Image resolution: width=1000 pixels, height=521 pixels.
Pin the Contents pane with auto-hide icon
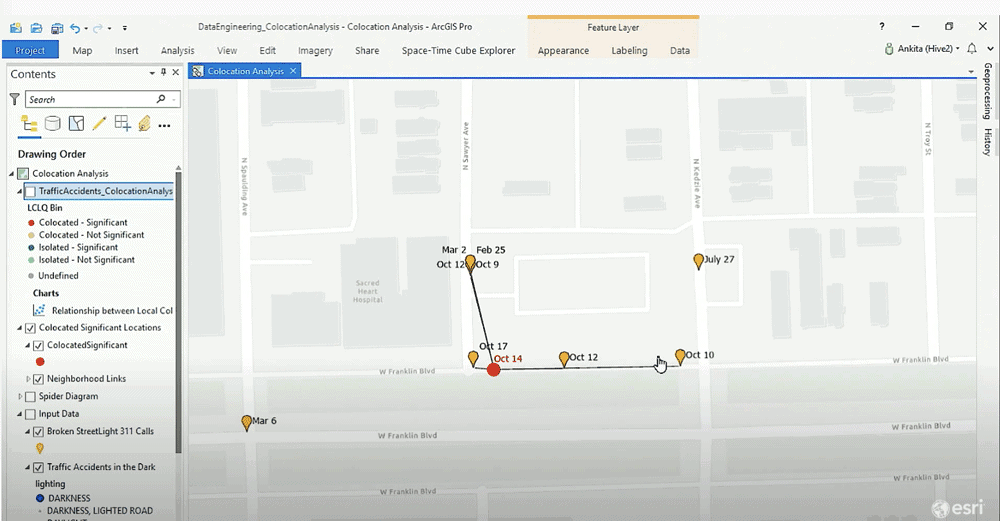(163, 73)
